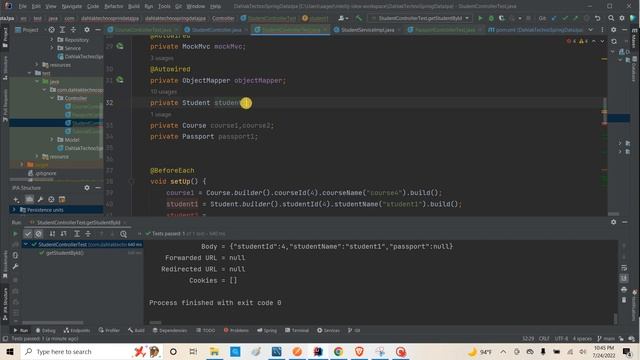Click the Git update project arrow
640x360 pixels.
554,18
